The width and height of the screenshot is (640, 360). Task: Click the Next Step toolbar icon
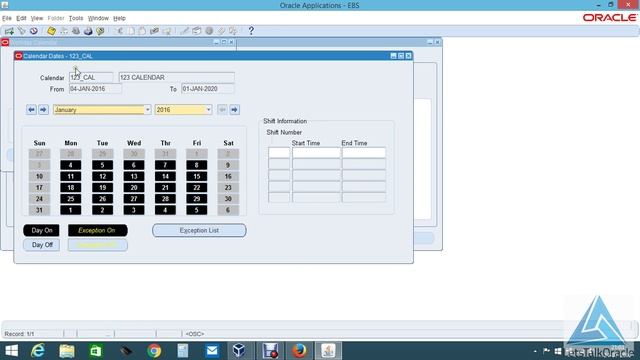point(64,31)
